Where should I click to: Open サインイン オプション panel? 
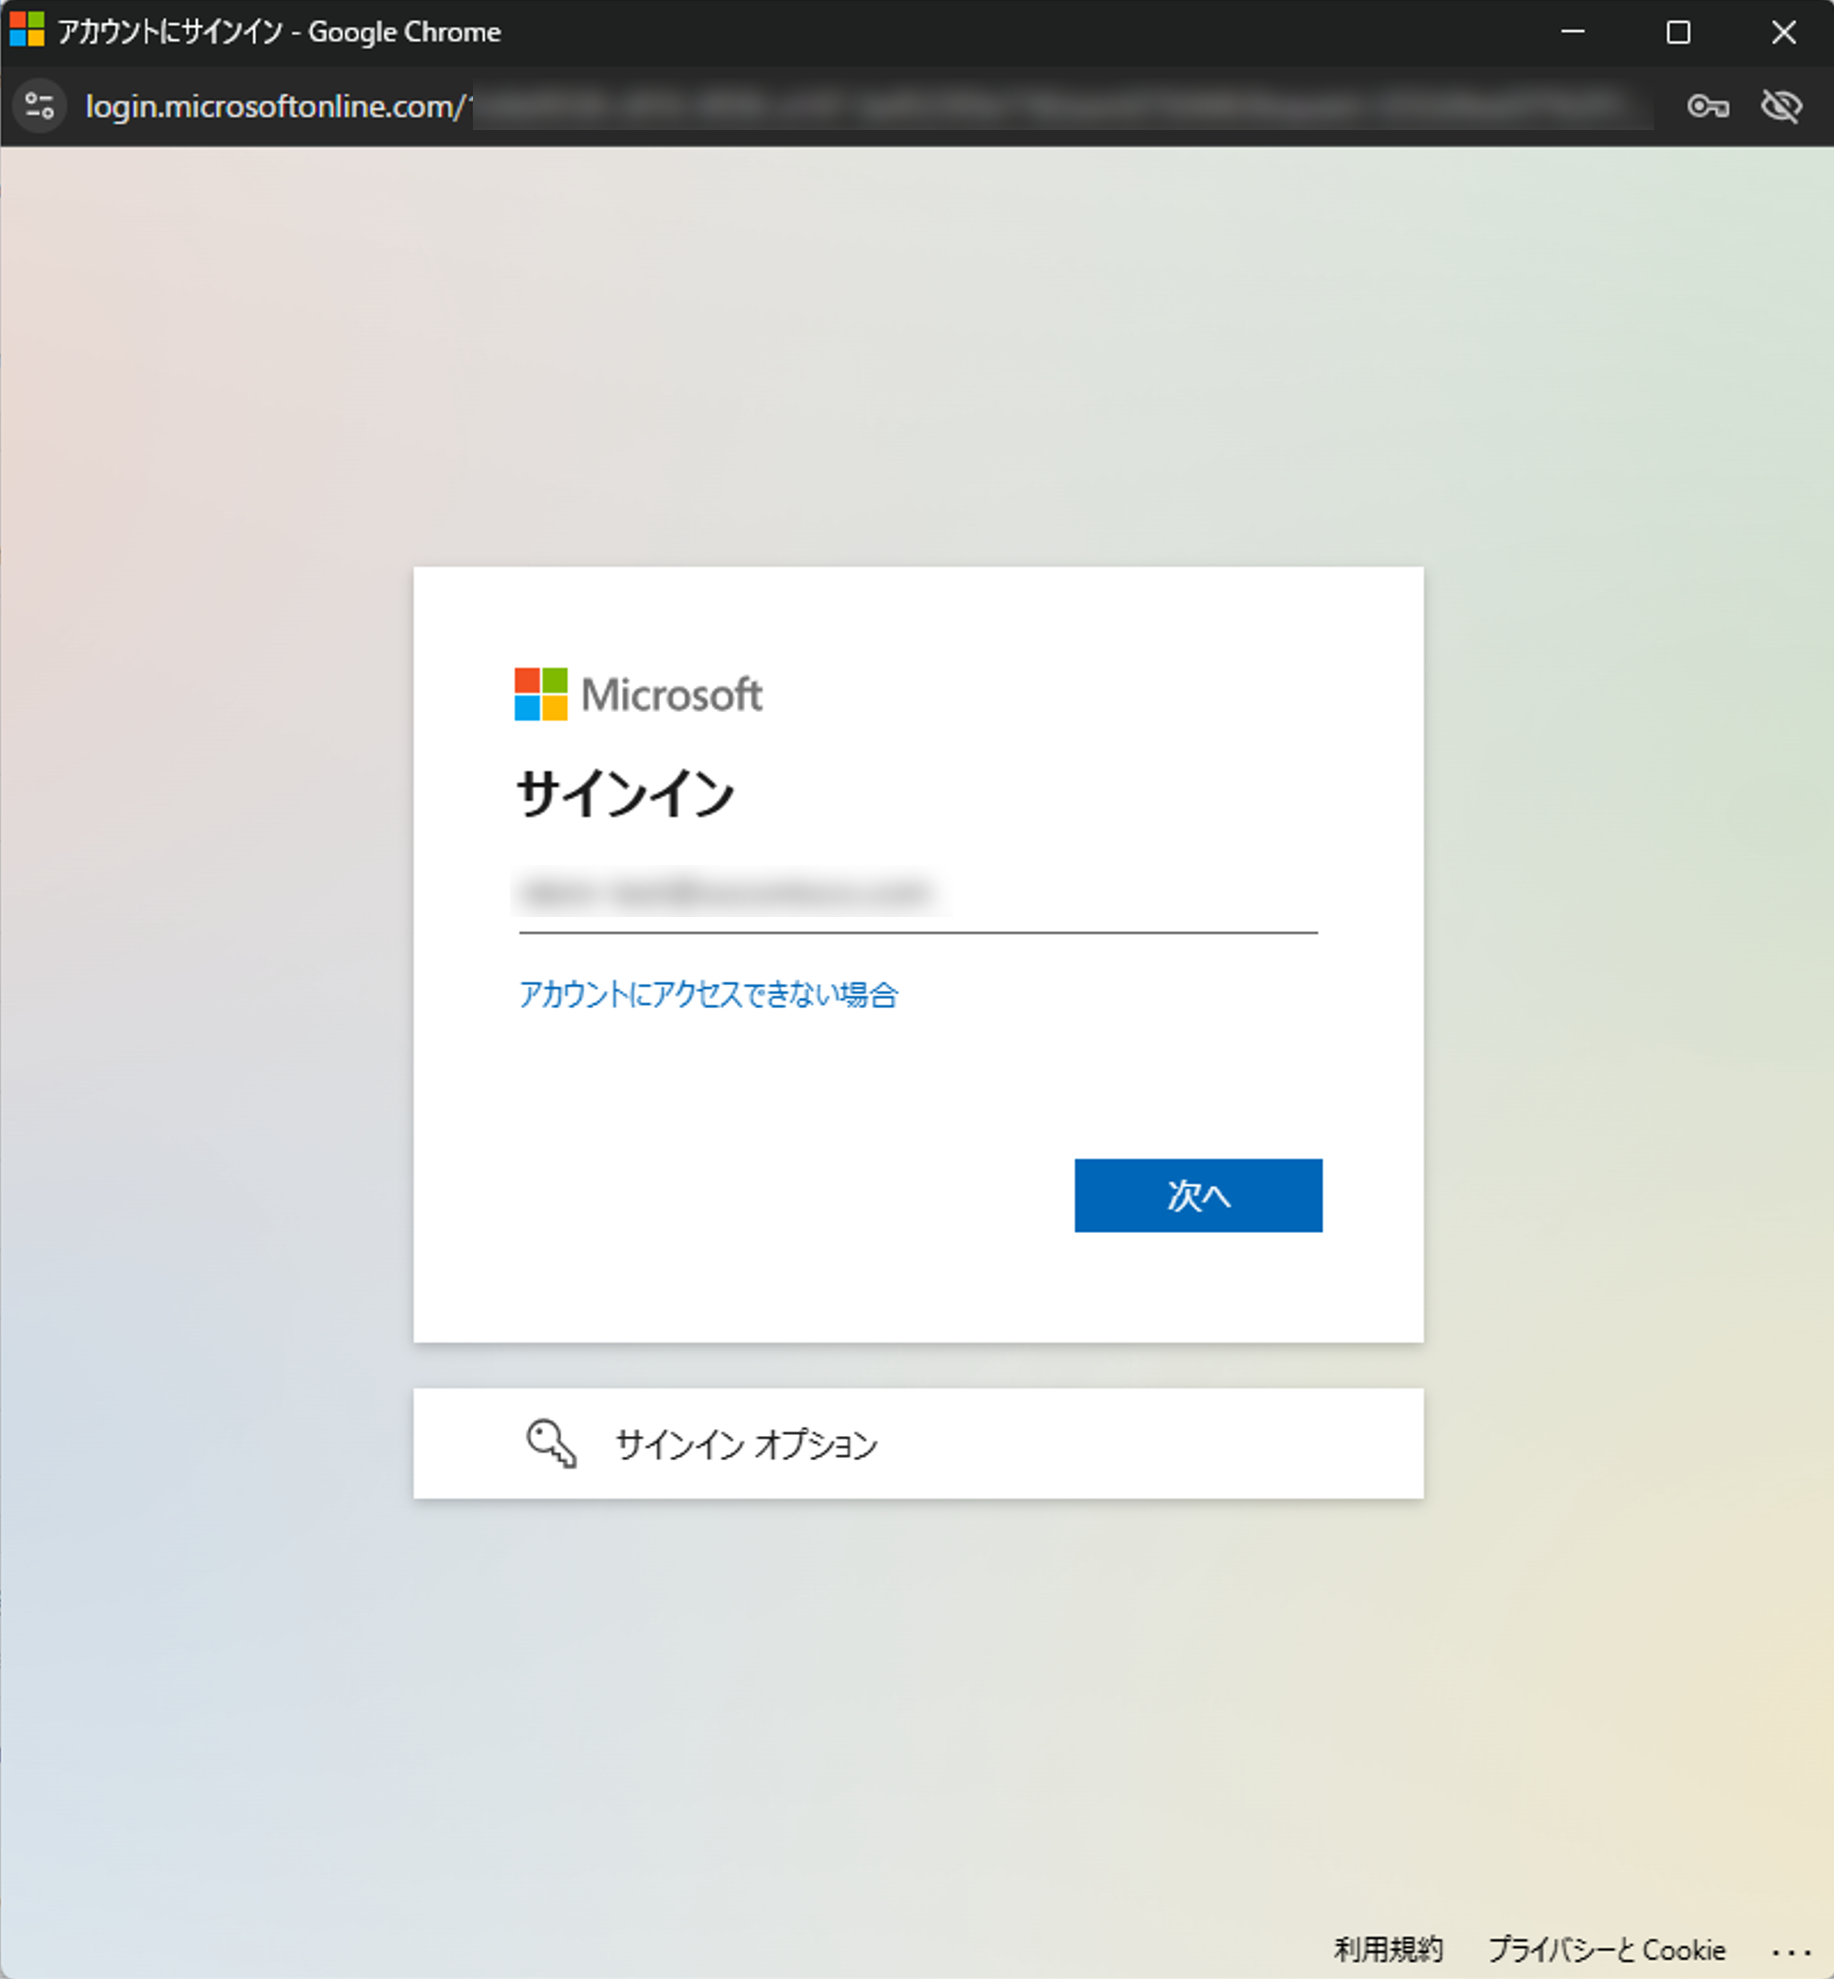pos(918,1443)
